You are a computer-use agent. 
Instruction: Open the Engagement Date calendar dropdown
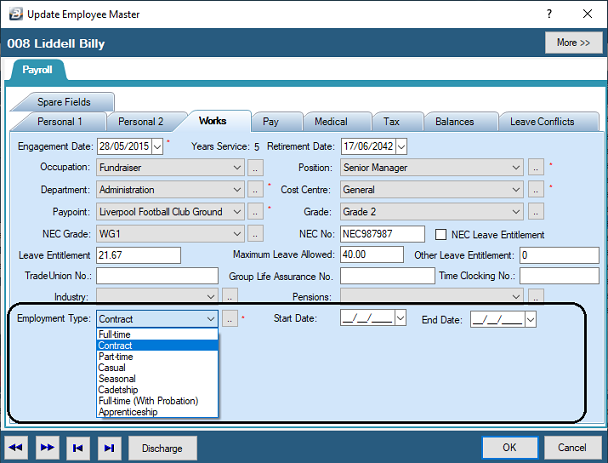tap(157, 147)
